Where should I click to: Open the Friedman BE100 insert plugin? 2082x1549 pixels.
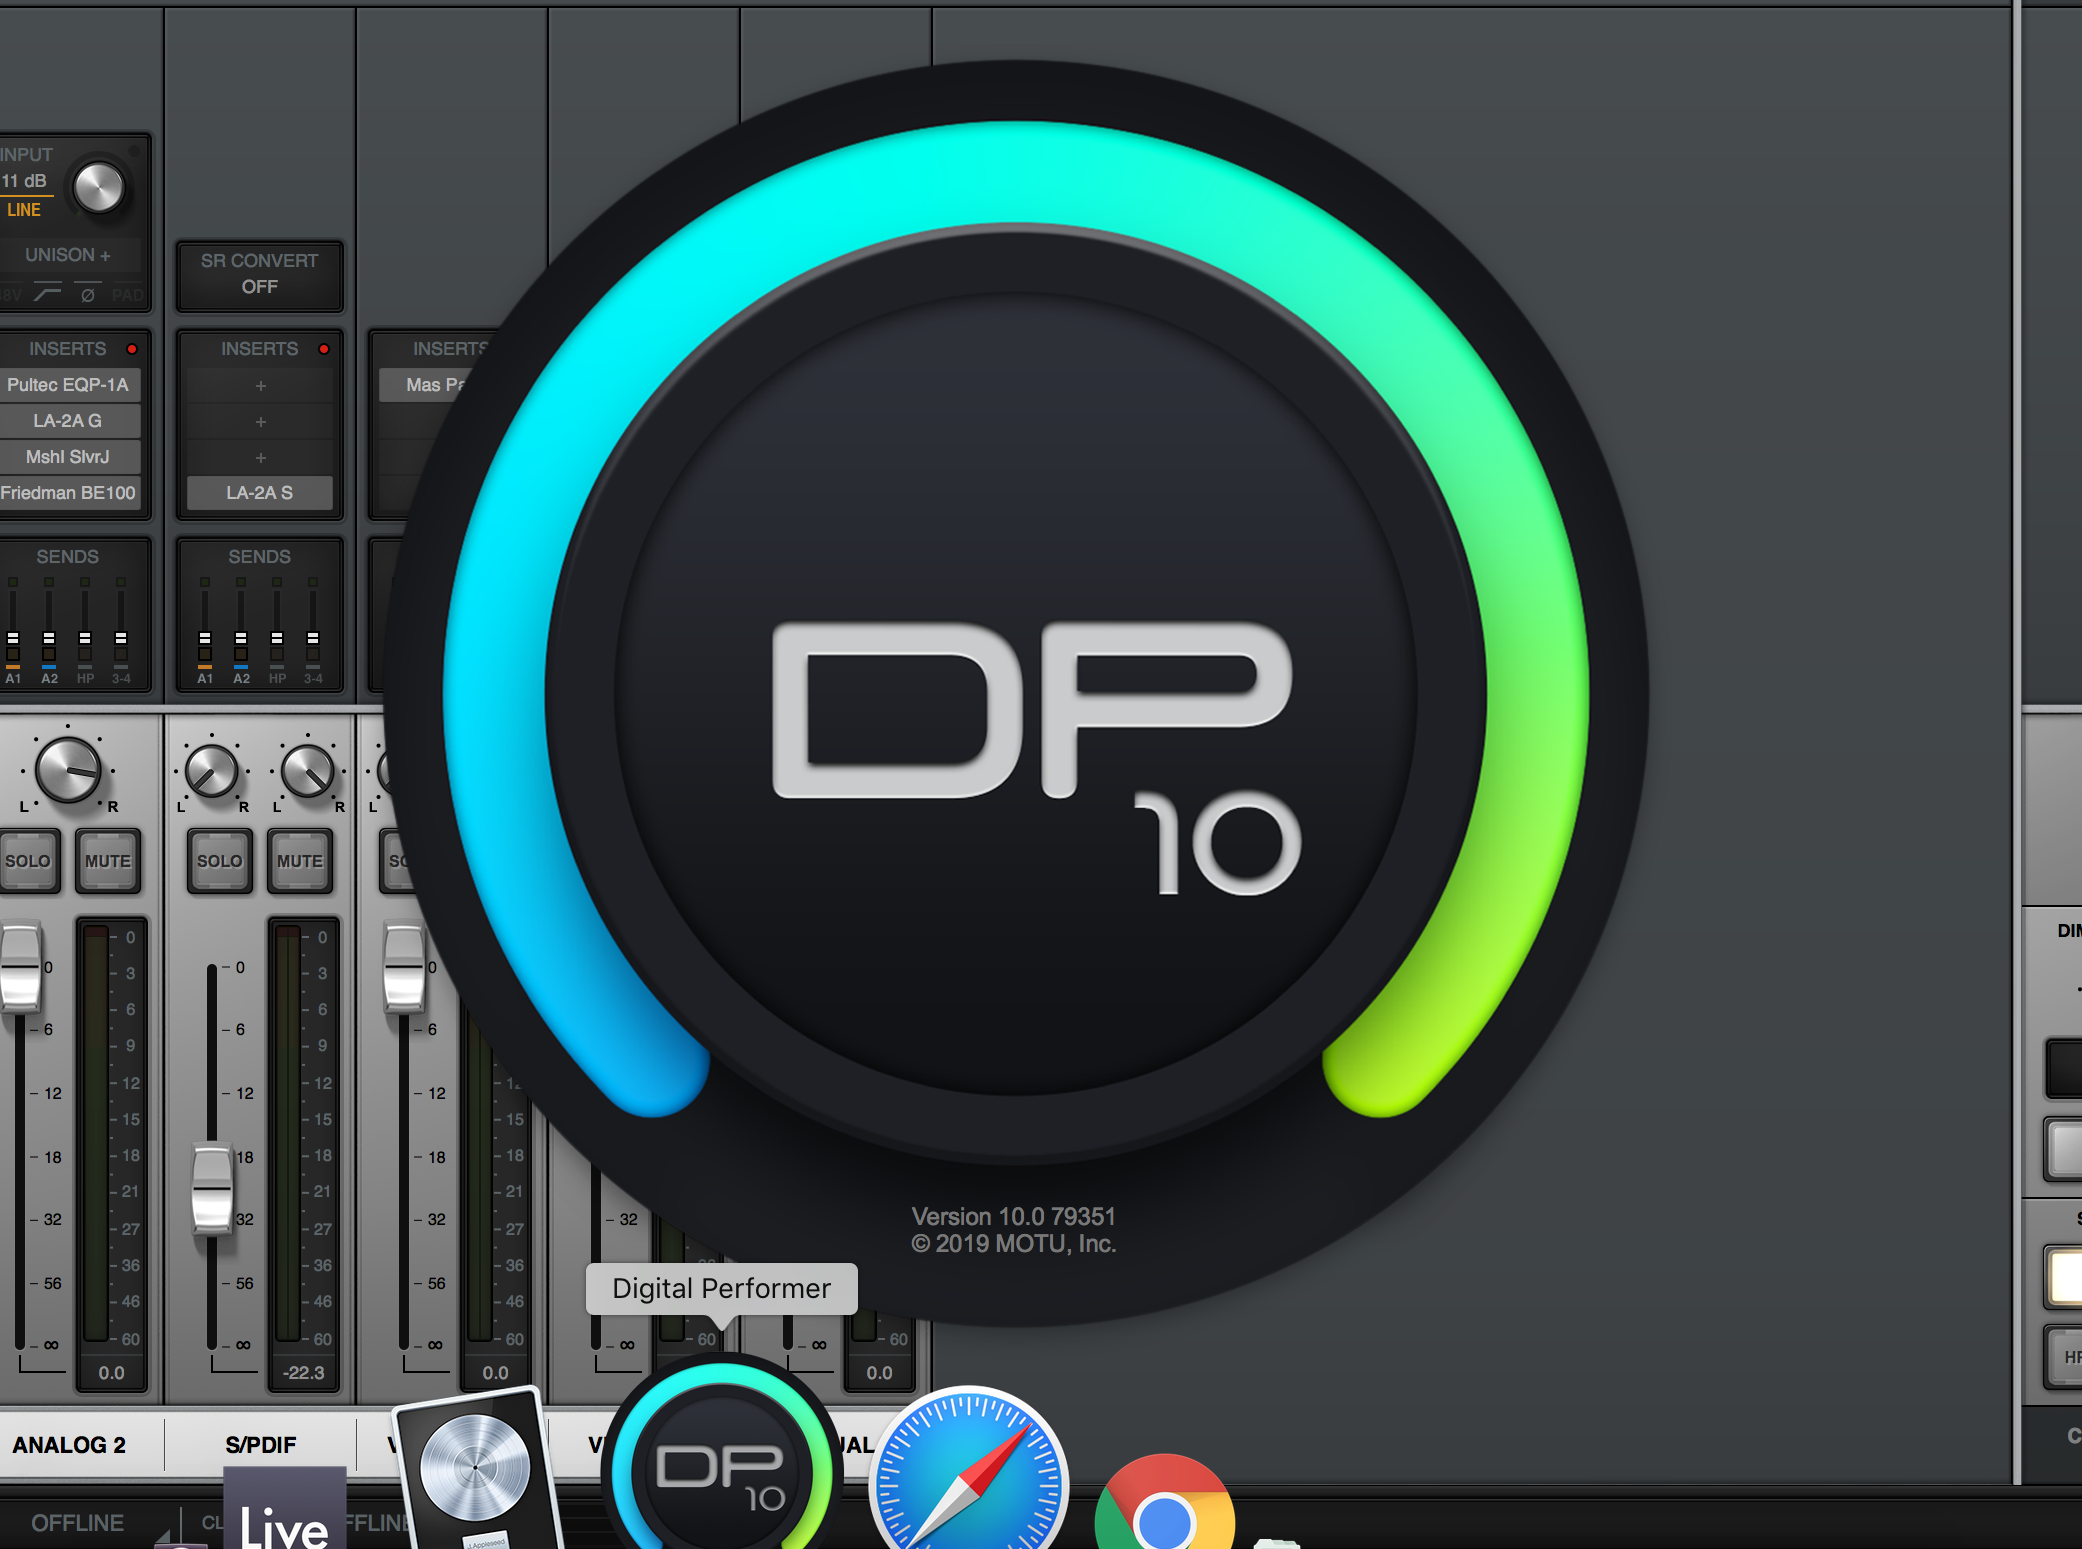(x=68, y=493)
